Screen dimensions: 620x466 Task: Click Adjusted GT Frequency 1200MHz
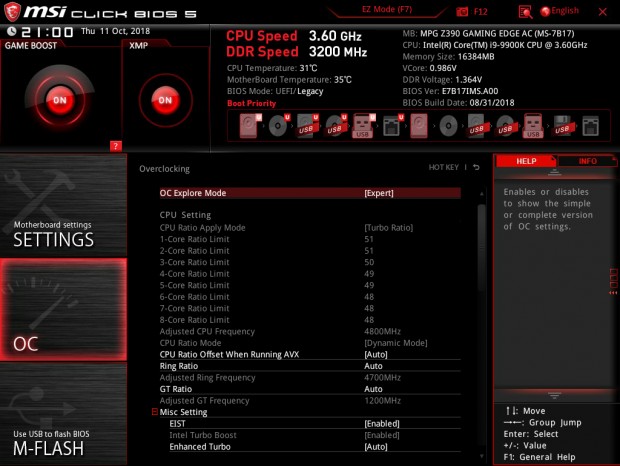[382, 400]
